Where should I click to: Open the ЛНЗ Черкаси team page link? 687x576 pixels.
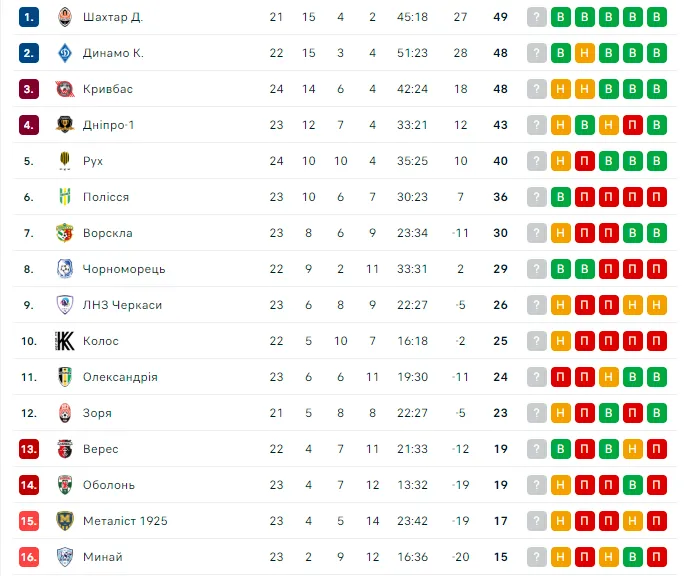point(122,305)
